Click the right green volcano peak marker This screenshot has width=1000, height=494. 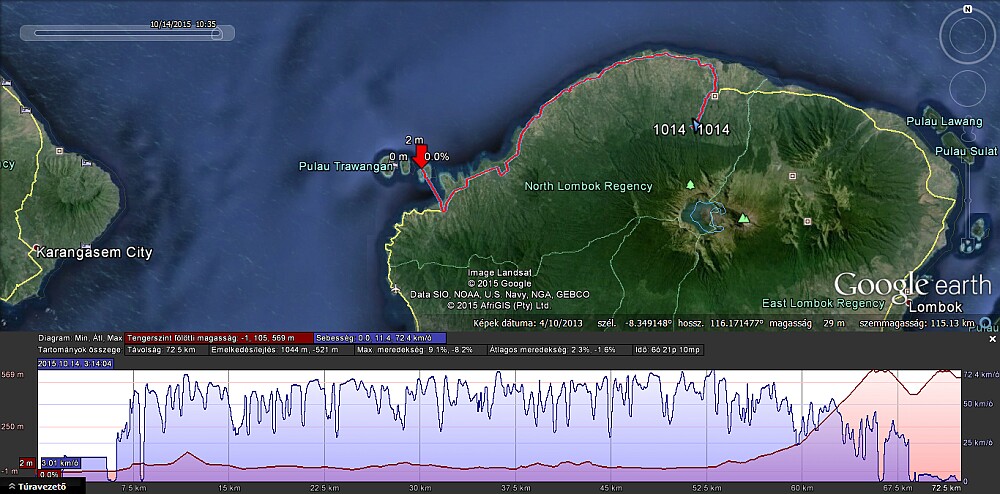[743, 218]
